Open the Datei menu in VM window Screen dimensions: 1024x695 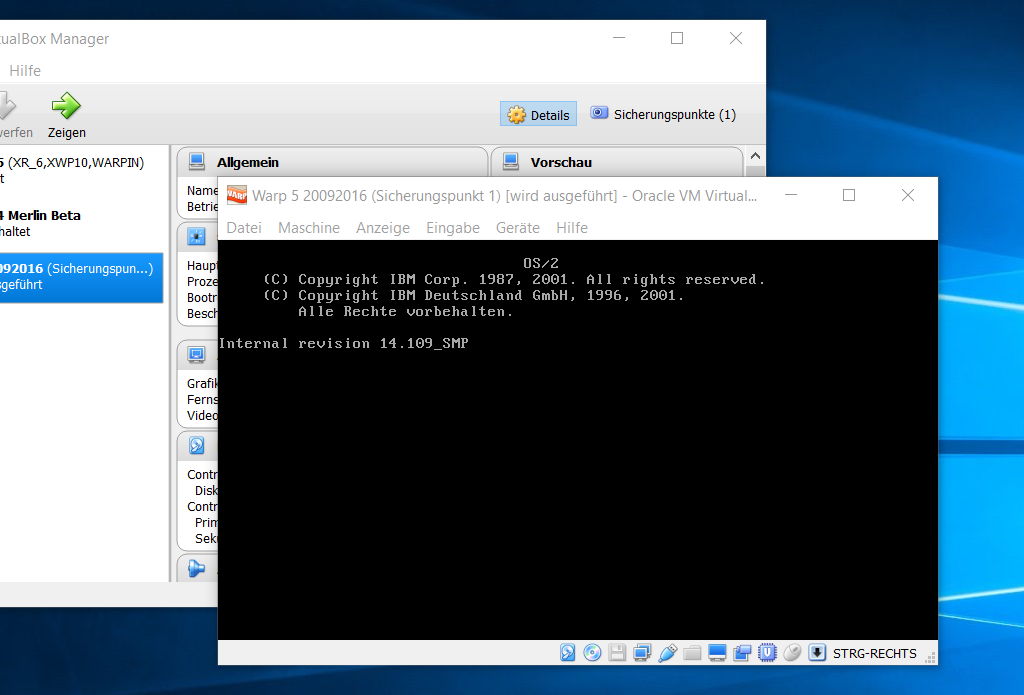click(244, 228)
